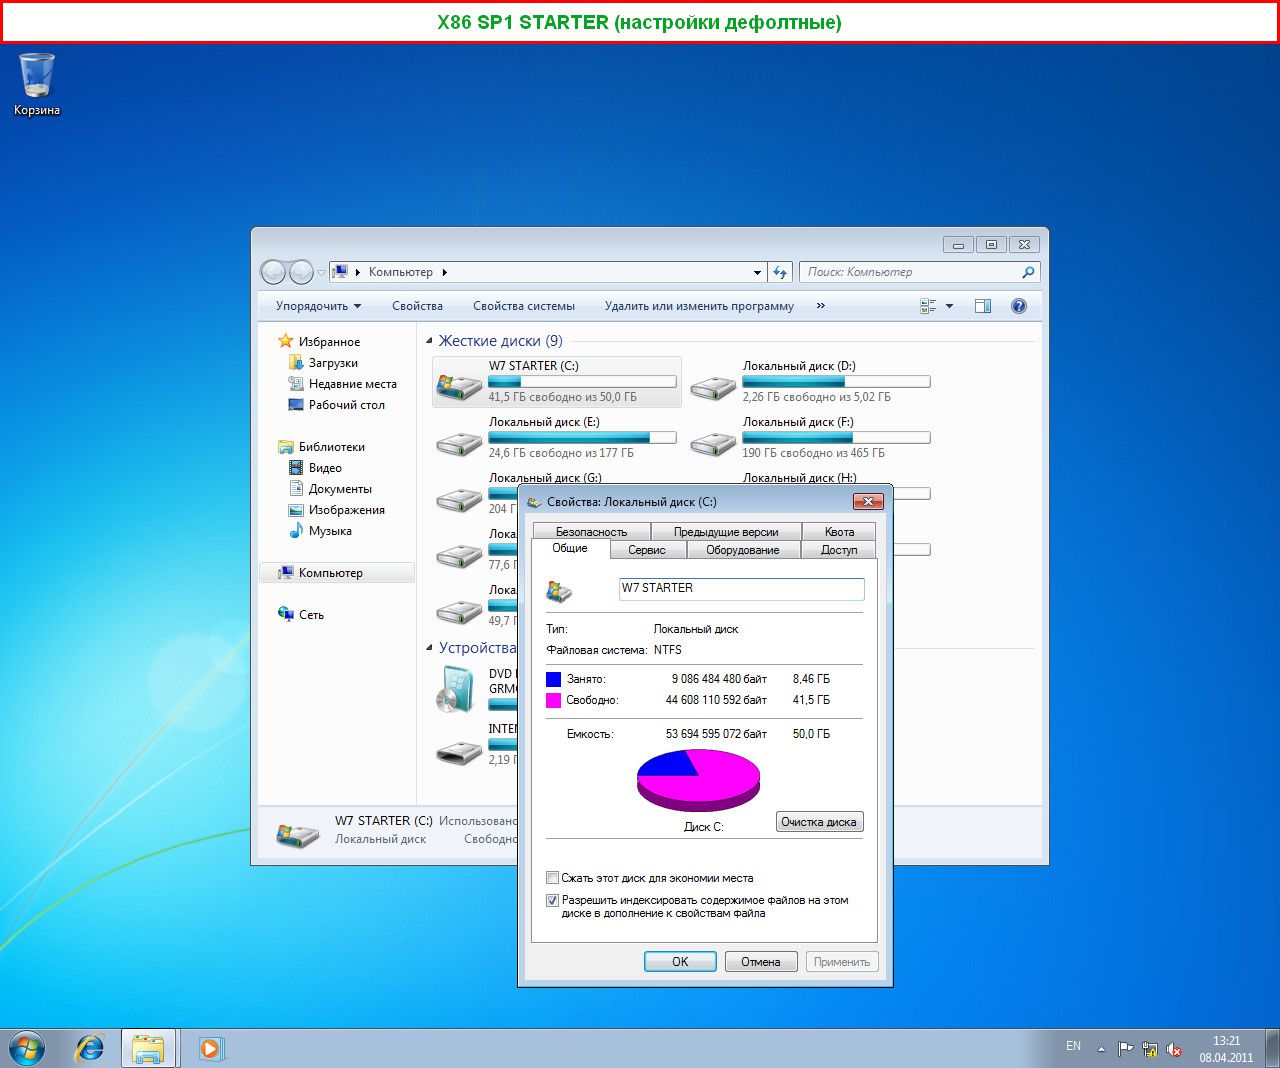This screenshot has width=1280, height=1068.
Task: Toggle the preview pane icon
Action: tap(983, 306)
